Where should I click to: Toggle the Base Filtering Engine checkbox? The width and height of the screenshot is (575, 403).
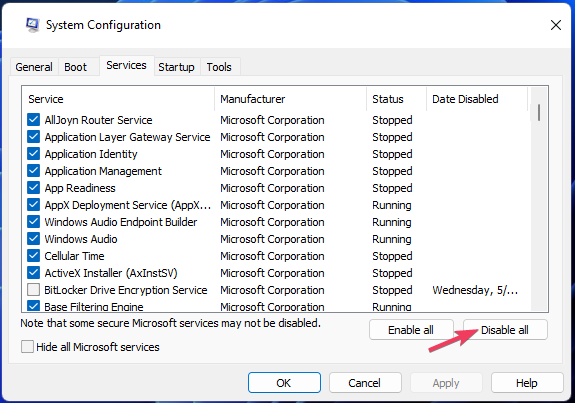click(33, 306)
